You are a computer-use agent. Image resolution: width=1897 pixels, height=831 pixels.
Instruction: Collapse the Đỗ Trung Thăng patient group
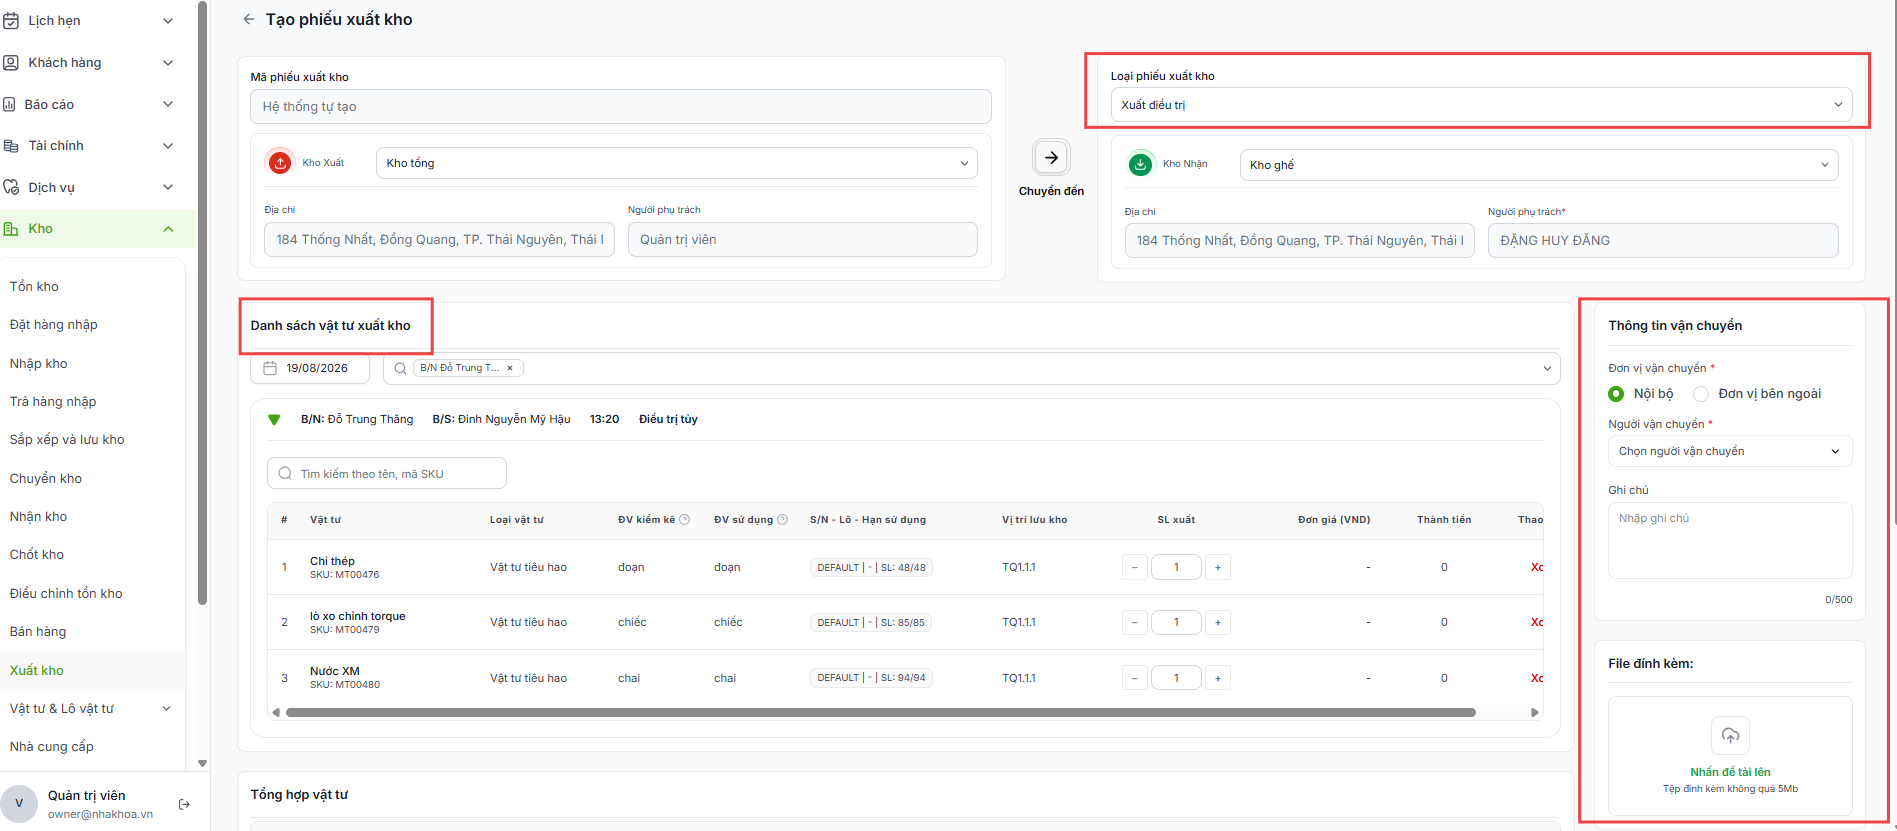[x=274, y=420]
